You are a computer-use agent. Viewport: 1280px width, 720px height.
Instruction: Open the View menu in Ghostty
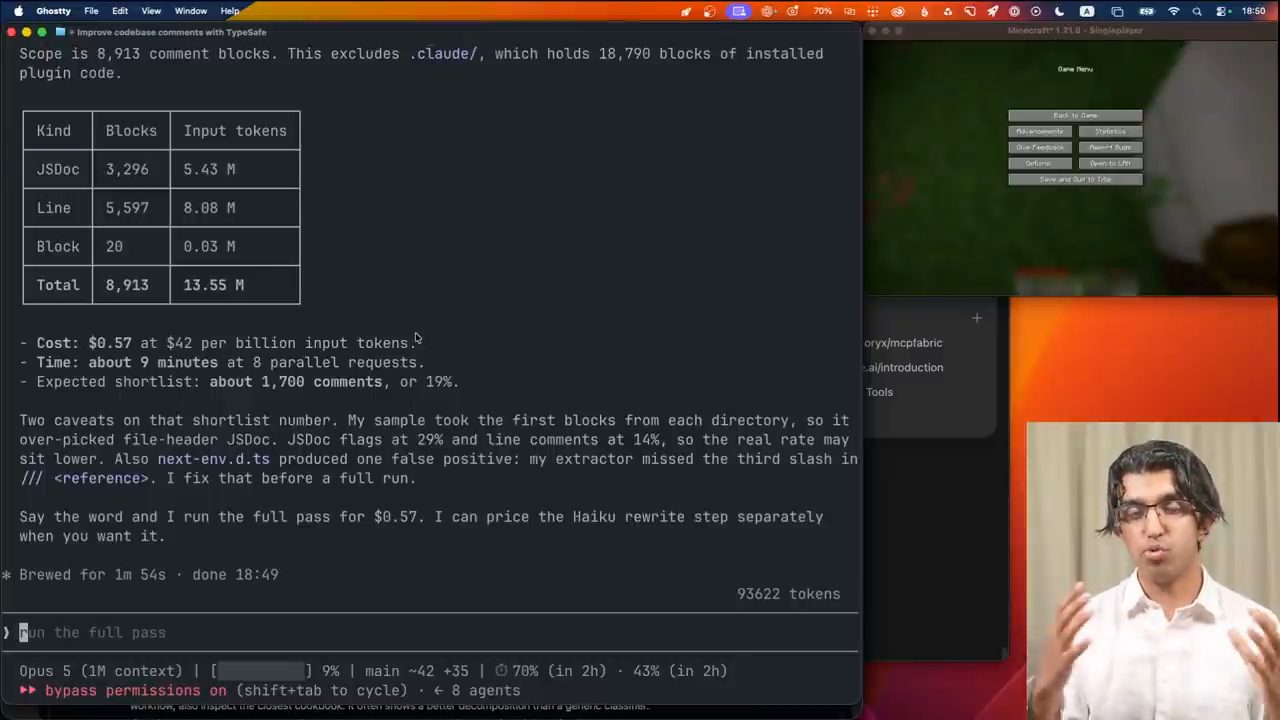click(x=151, y=11)
